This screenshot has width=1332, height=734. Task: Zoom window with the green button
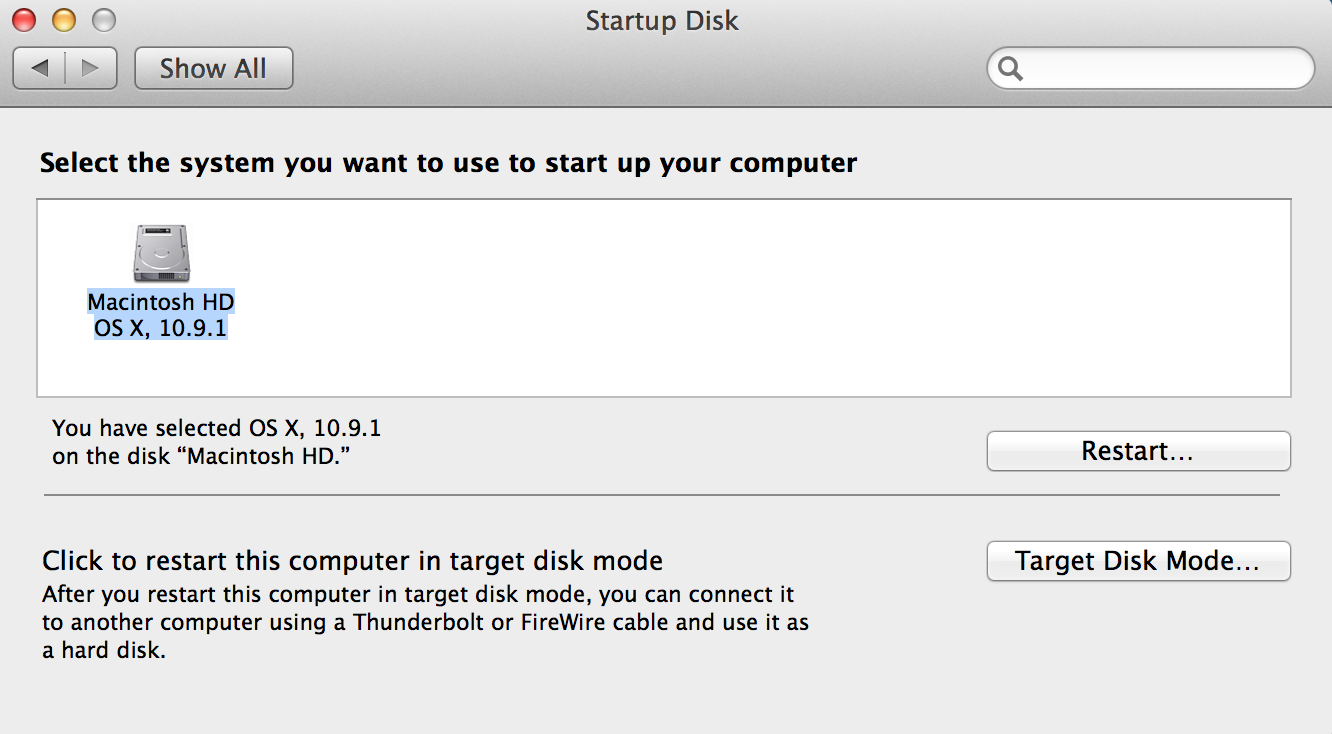click(x=103, y=19)
